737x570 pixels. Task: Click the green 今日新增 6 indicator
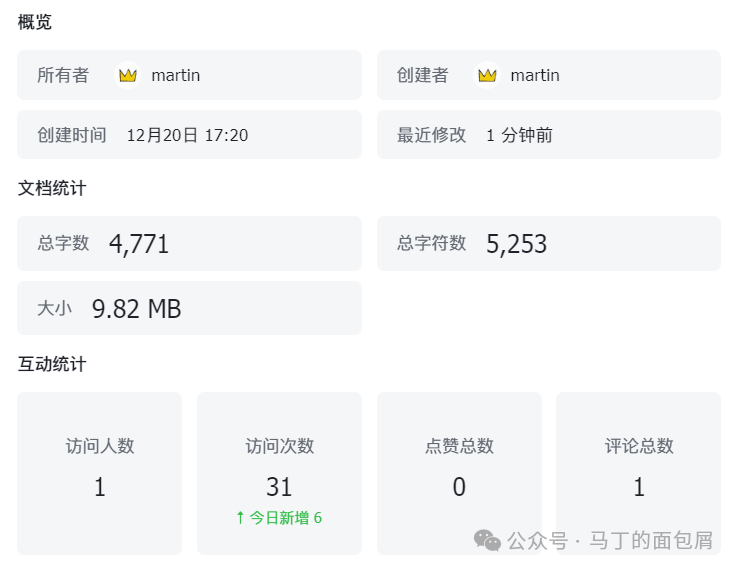pos(279,518)
